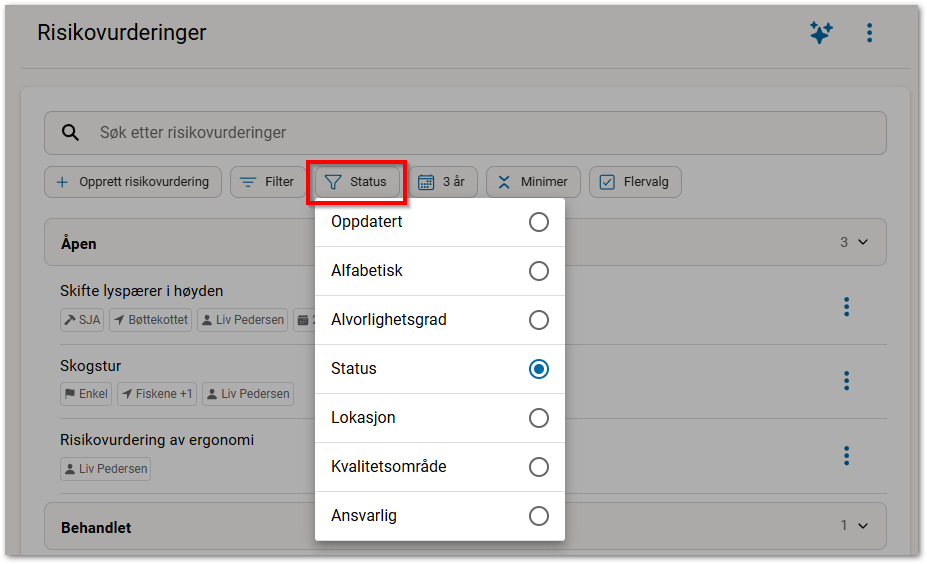The height and width of the screenshot is (564, 927).
Task: Open three-dot menu for Skogstur row
Action: [x=847, y=381]
